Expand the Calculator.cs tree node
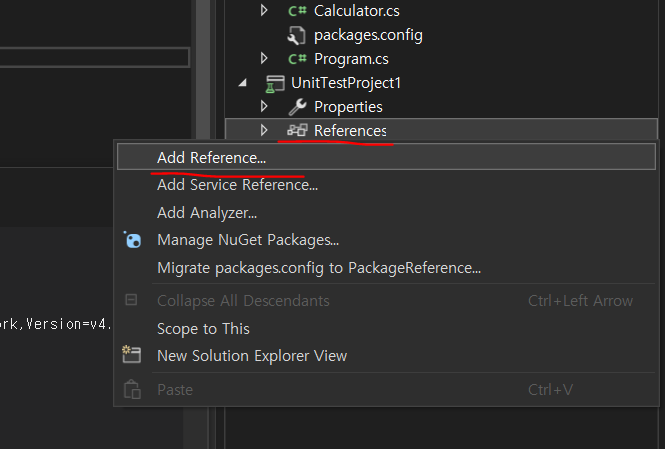 click(265, 11)
